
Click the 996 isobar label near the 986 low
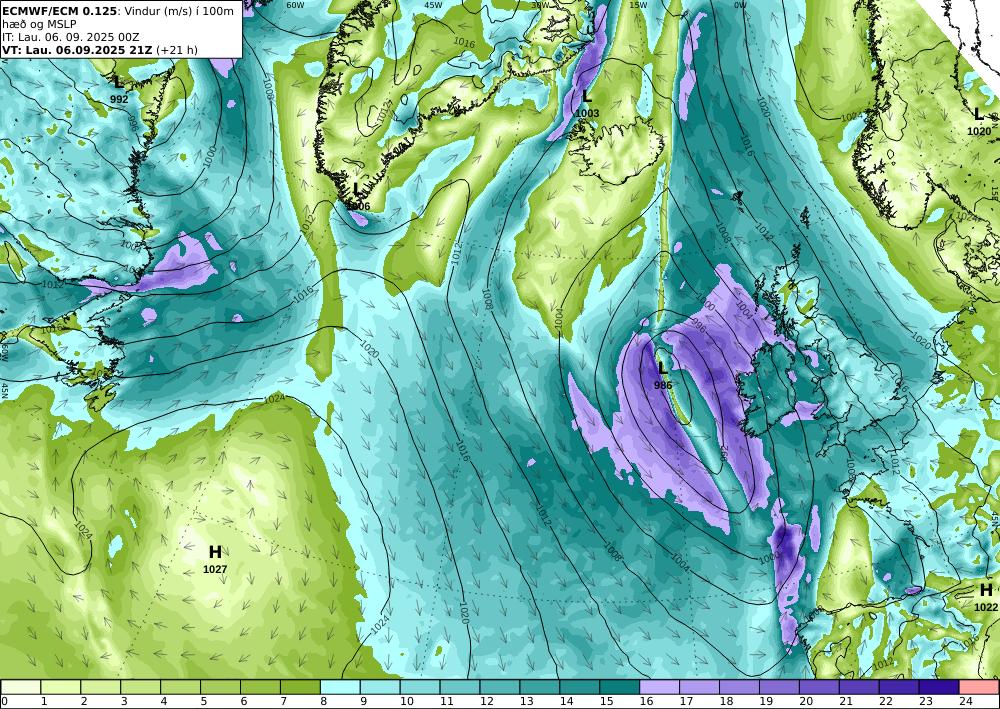click(699, 326)
